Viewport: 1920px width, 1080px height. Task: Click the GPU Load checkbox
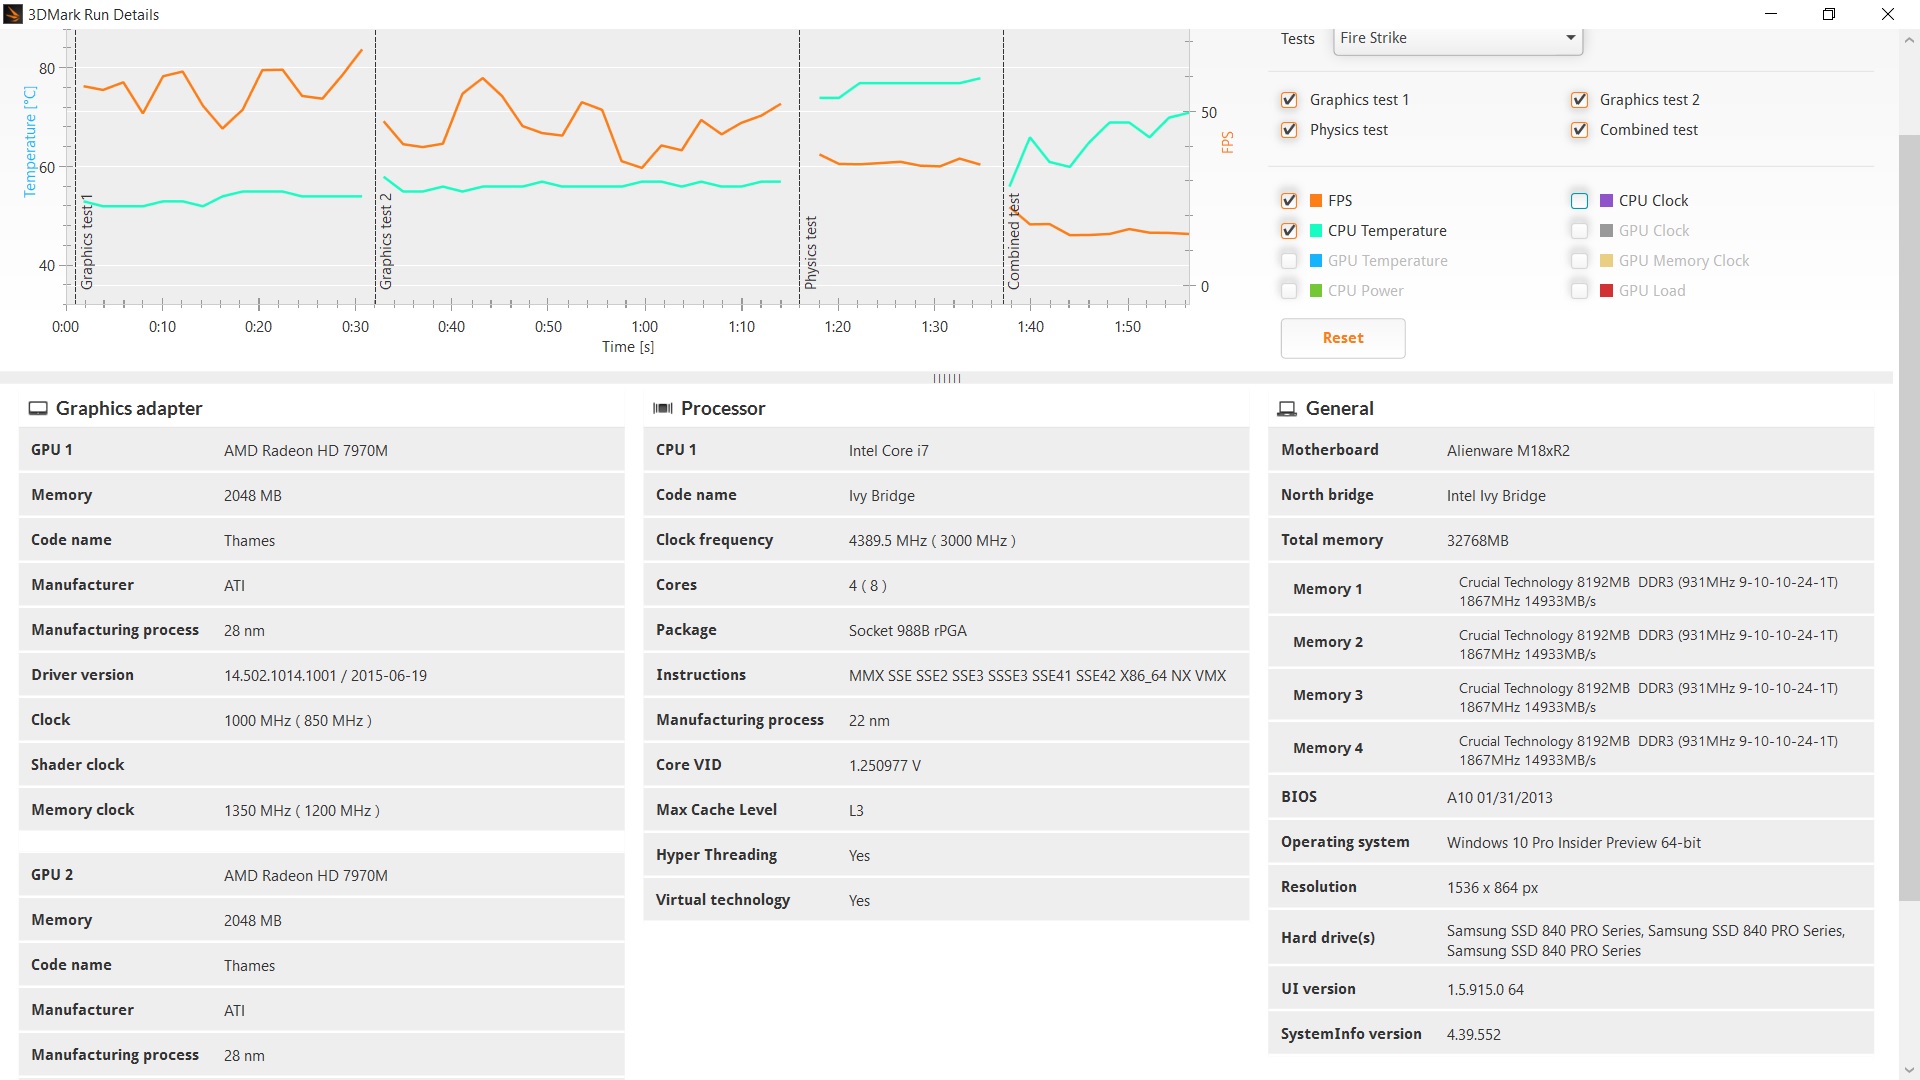click(x=1579, y=291)
